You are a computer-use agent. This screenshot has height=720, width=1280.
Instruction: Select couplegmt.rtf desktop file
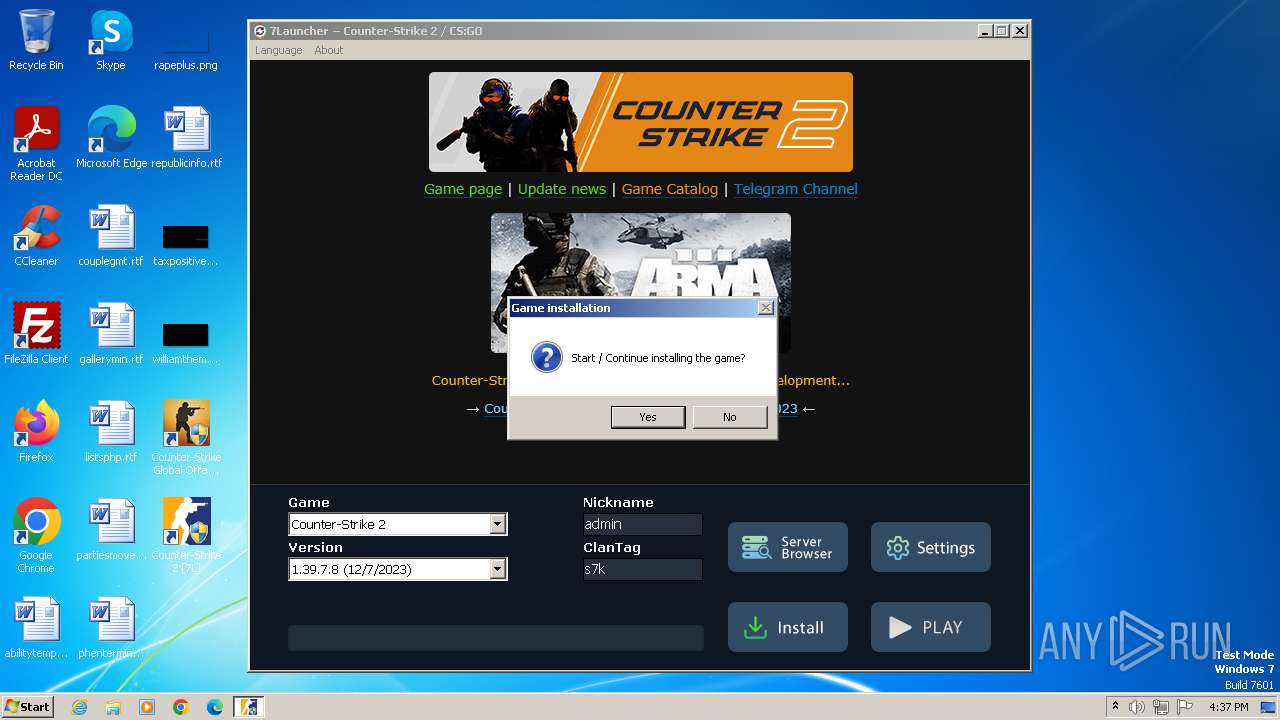click(111, 236)
